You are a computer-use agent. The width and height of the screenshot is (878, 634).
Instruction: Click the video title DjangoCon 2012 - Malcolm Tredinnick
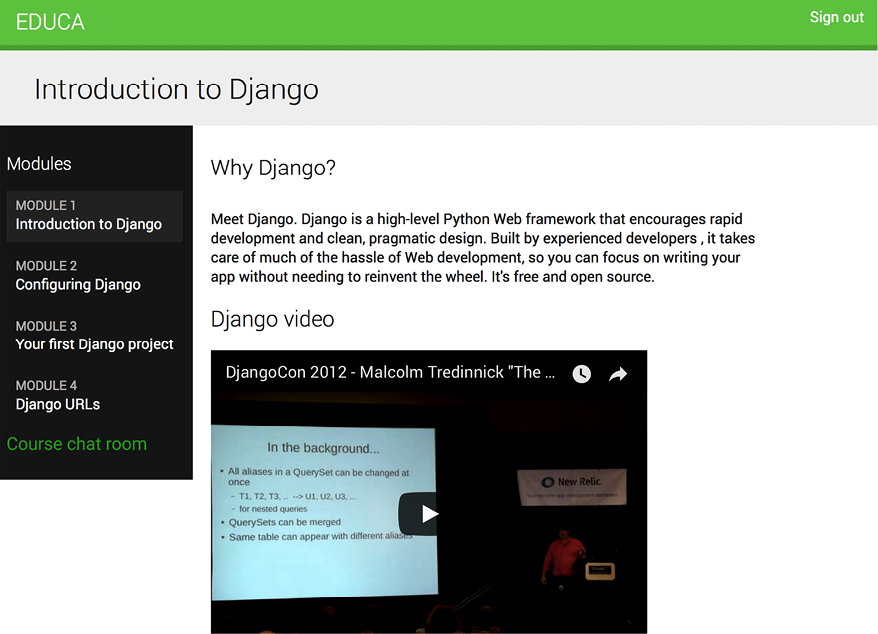(390, 372)
